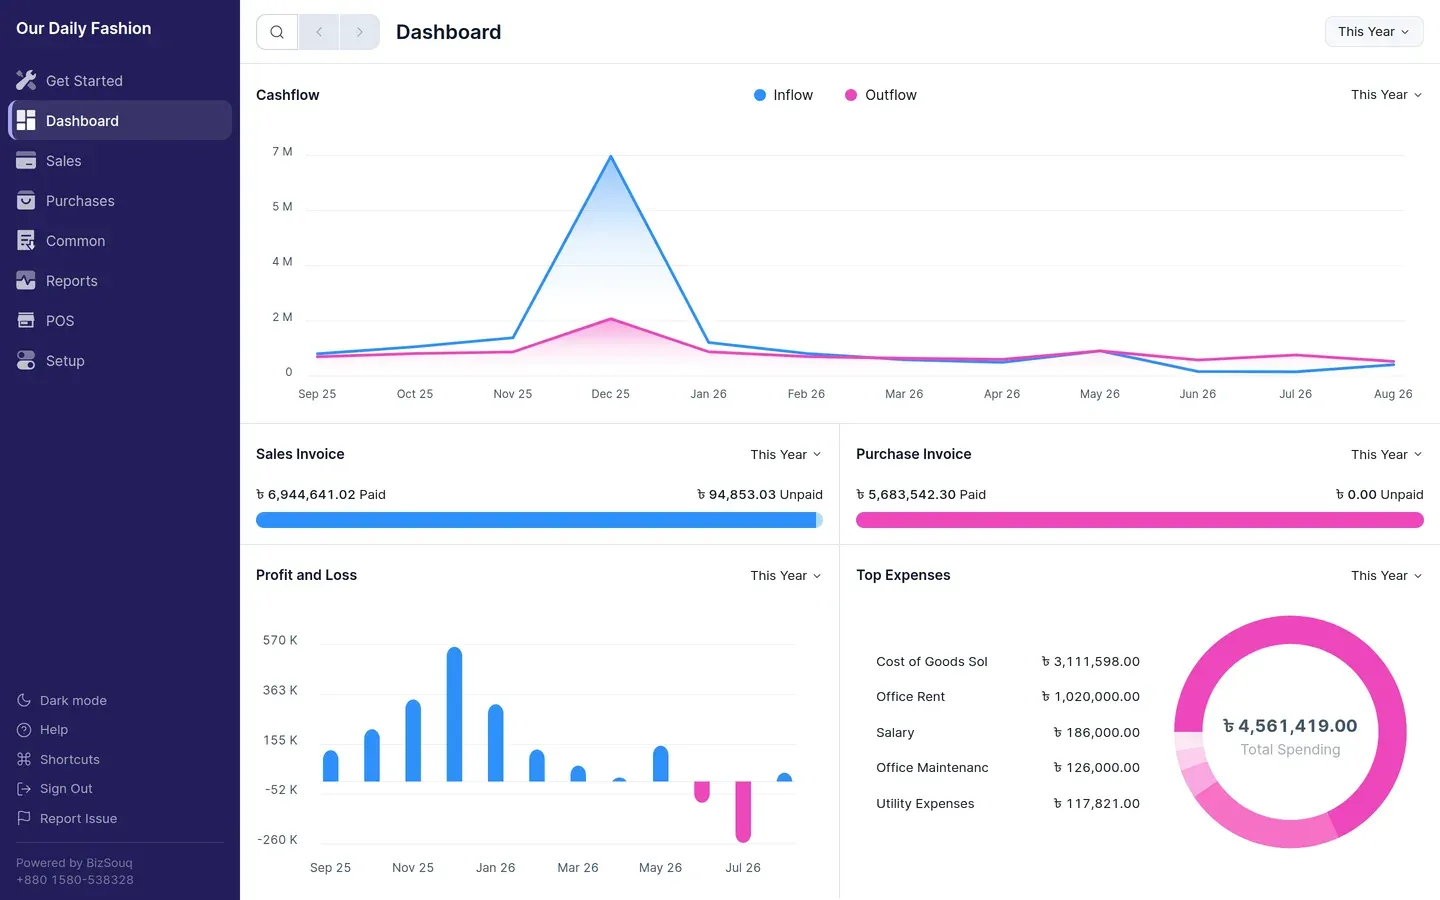Toggle the Inflow series in Cashflow legend
The height and width of the screenshot is (900, 1440).
click(783, 95)
